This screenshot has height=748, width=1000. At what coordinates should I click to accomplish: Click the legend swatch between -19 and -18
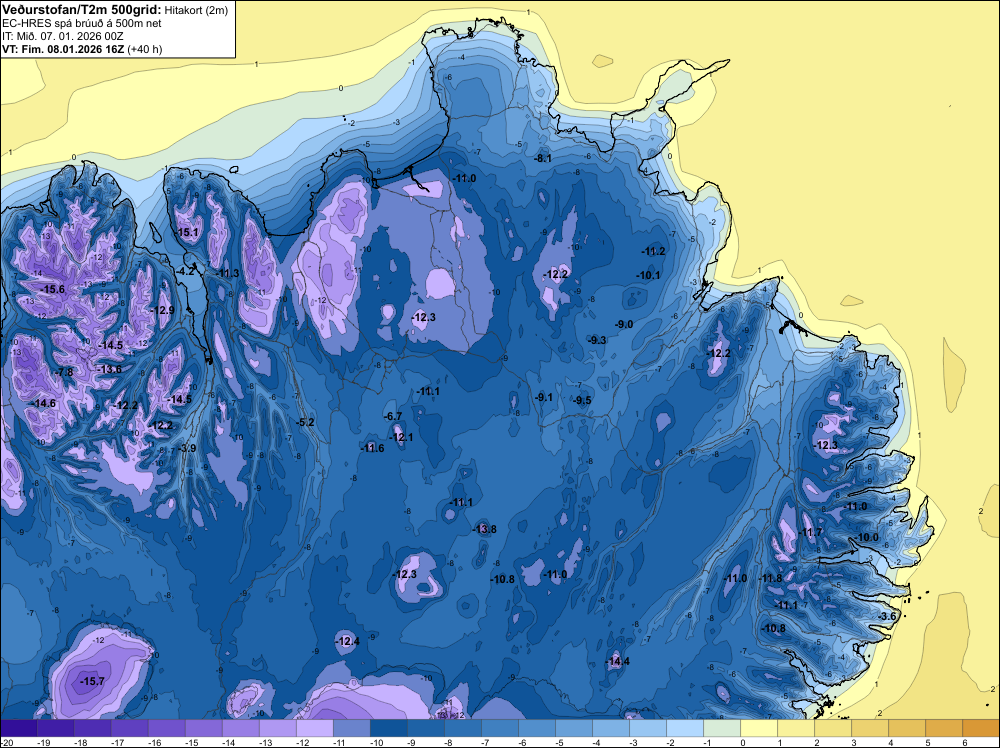[x=55, y=728]
